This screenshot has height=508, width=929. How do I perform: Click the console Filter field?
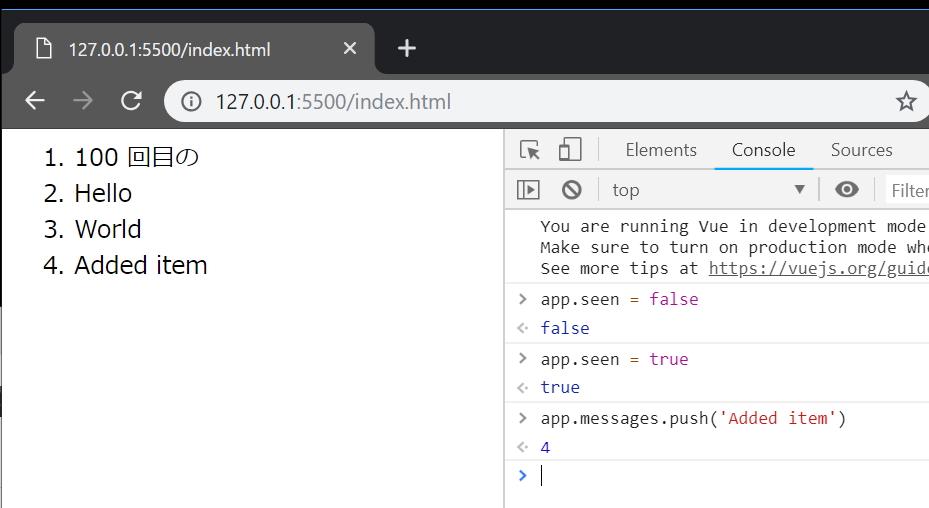[908, 190]
